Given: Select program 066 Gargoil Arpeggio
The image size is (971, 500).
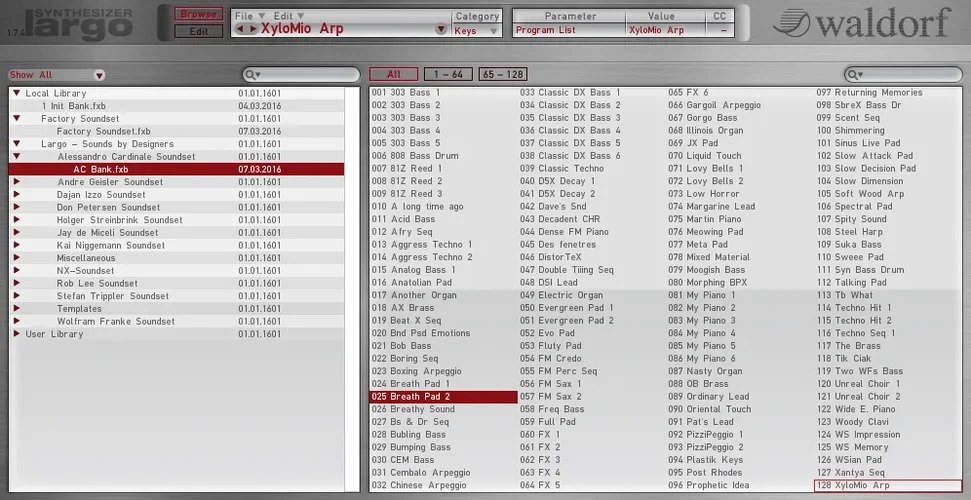Looking at the screenshot, I should click(x=740, y=105).
